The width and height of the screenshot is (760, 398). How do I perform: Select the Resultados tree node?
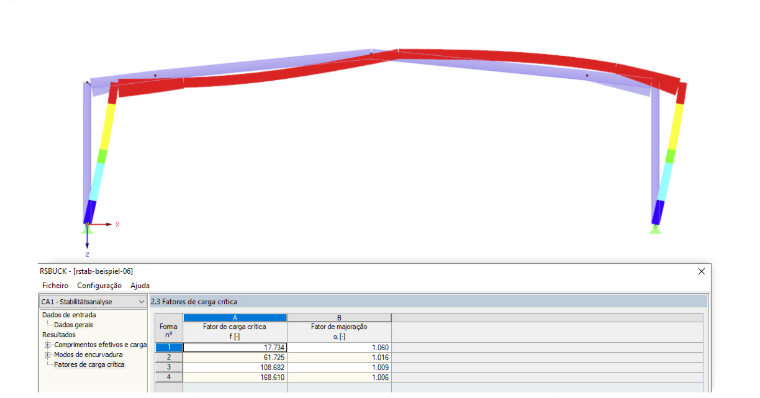coord(59,334)
